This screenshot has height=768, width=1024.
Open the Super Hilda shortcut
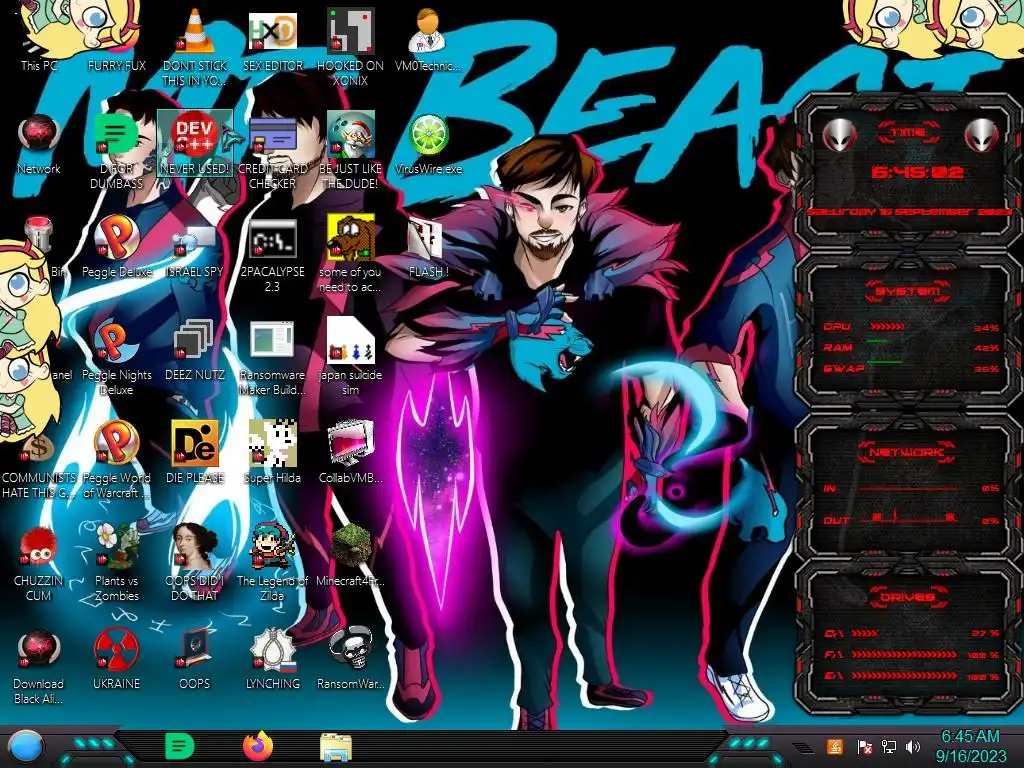click(x=272, y=453)
